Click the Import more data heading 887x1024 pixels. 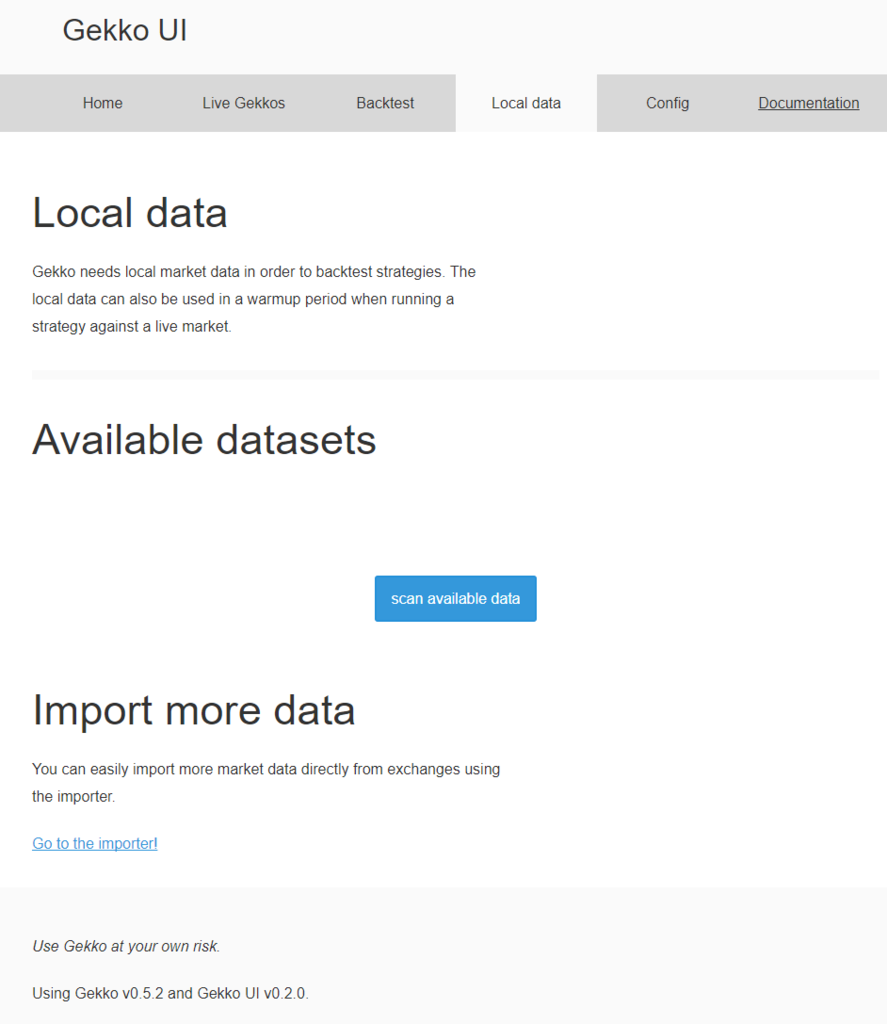pyautogui.click(x=193, y=710)
